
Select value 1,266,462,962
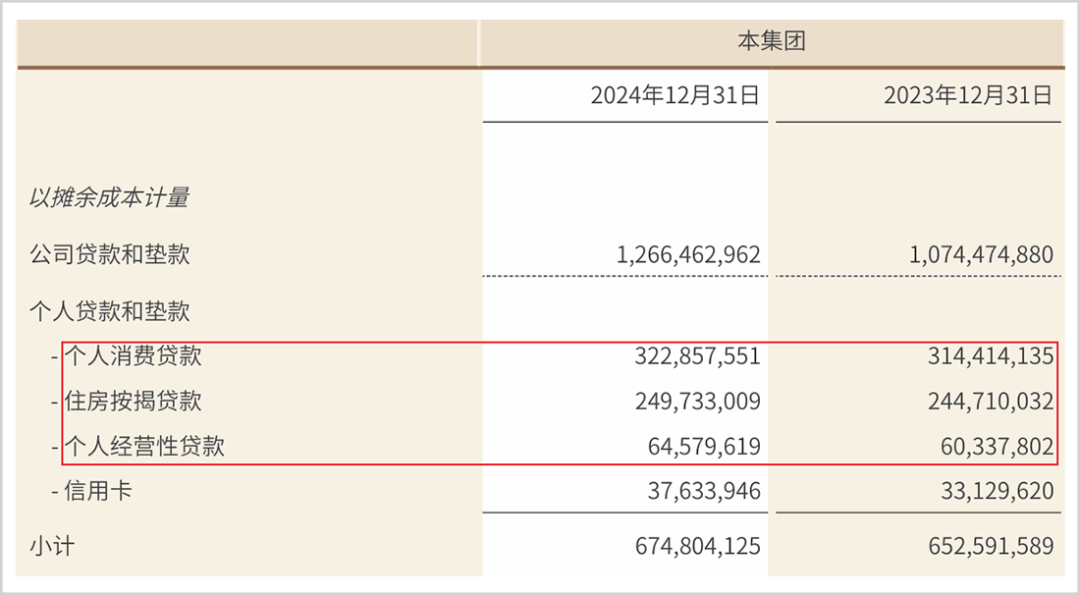[688, 255]
